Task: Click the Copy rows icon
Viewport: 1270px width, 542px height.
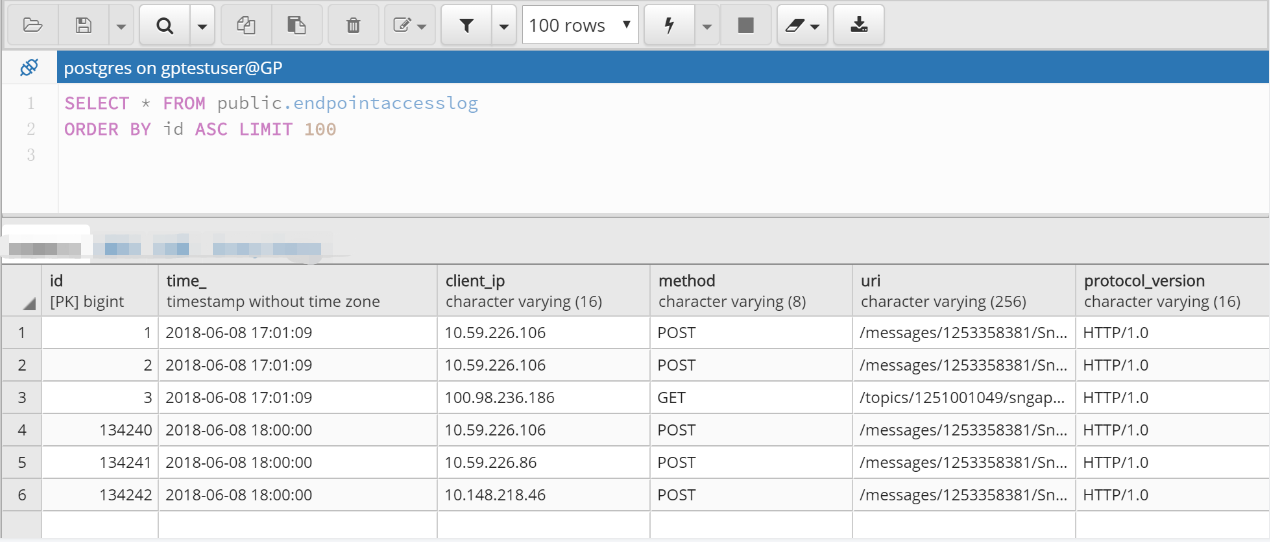Action: [x=246, y=25]
